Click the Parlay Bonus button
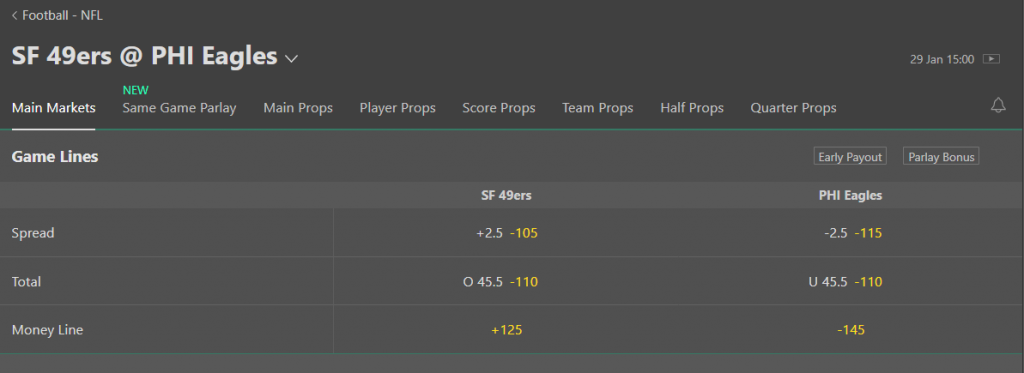This screenshot has height=373, width=1024. [941, 157]
